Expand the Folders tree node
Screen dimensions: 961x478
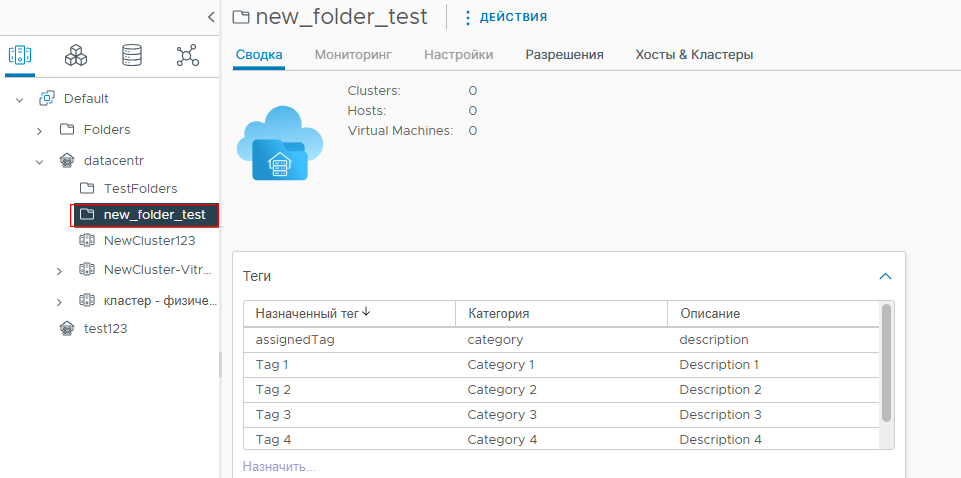(x=39, y=131)
